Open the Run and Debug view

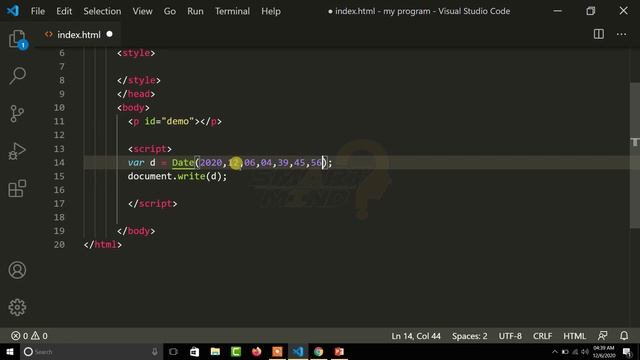tap(17, 151)
